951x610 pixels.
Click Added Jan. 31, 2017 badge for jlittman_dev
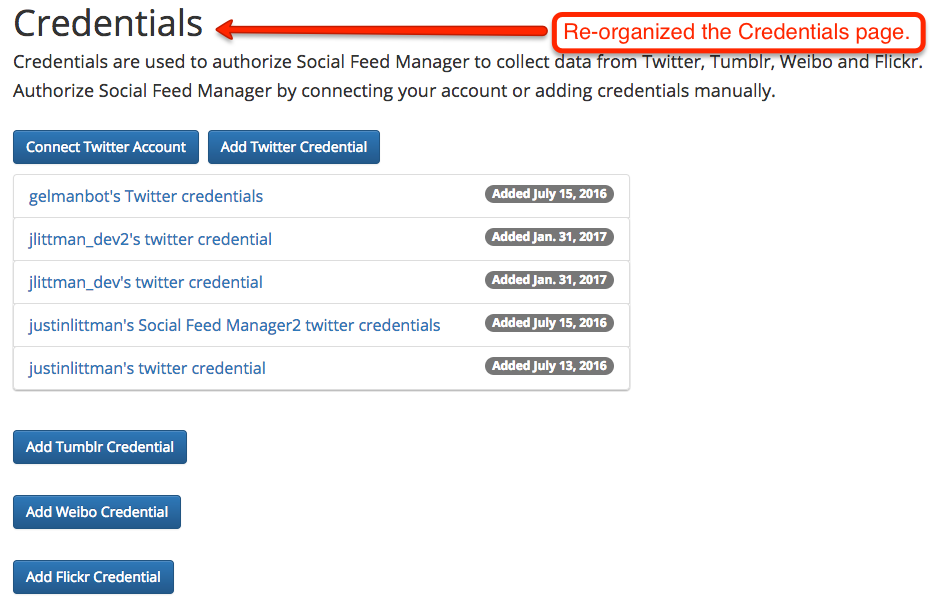tap(549, 280)
